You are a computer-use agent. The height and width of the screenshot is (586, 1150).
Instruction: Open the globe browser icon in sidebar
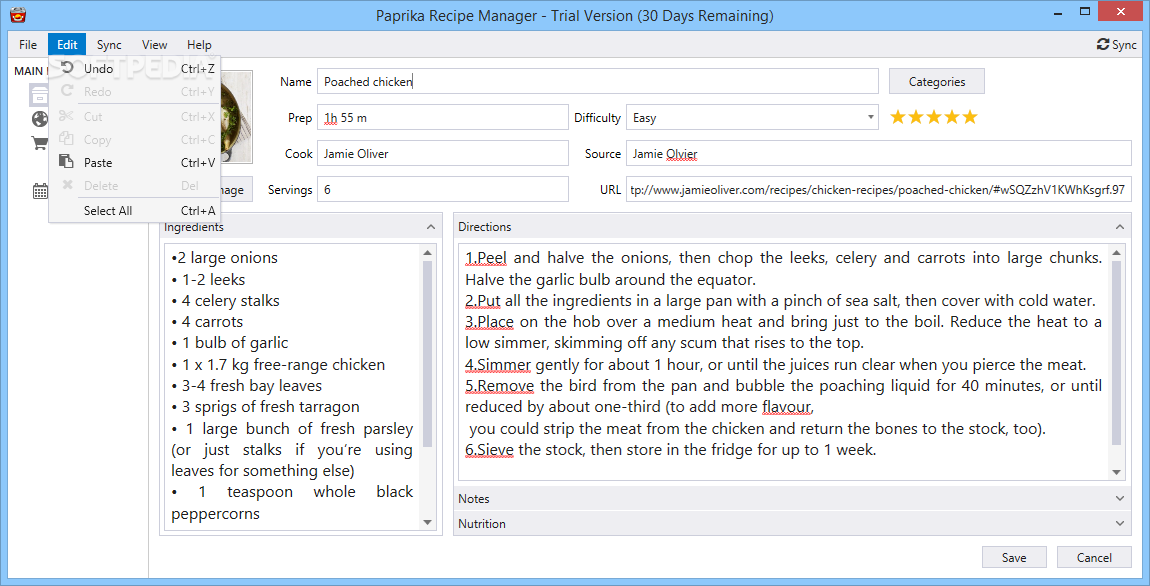point(40,119)
